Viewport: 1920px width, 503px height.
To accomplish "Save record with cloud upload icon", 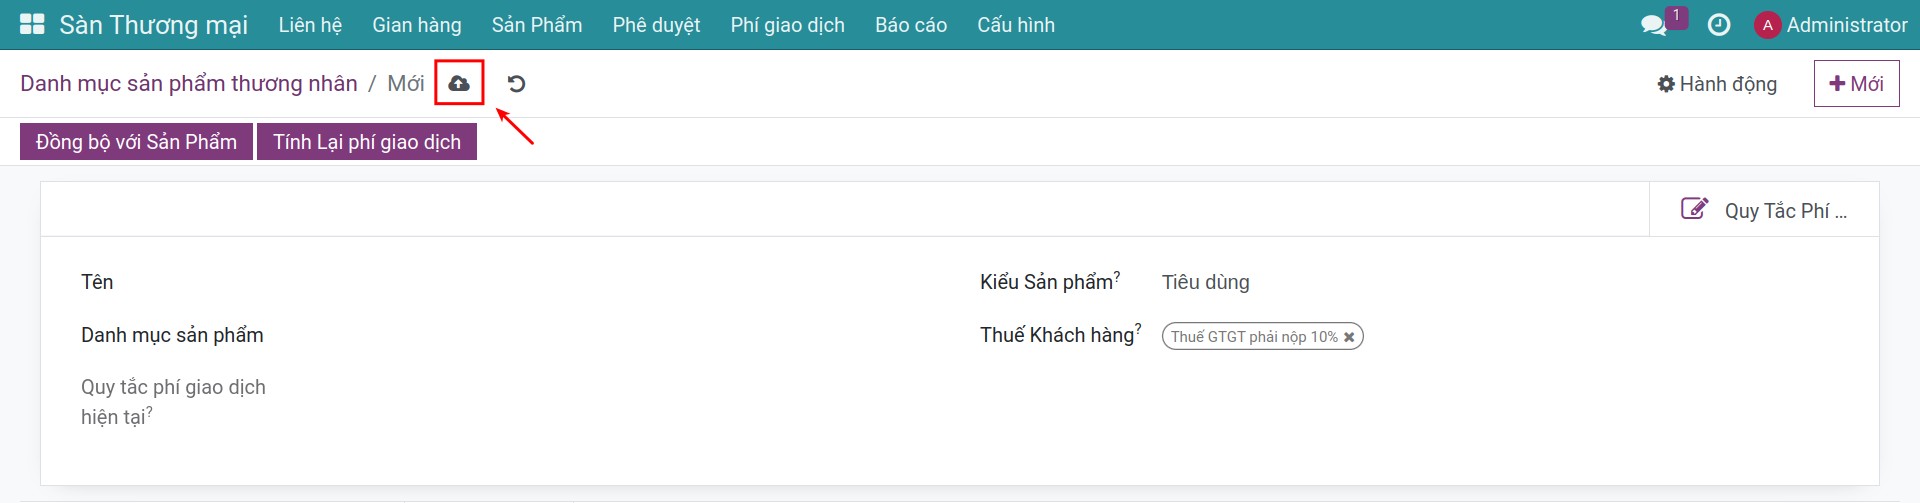I will [x=459, y=83].
